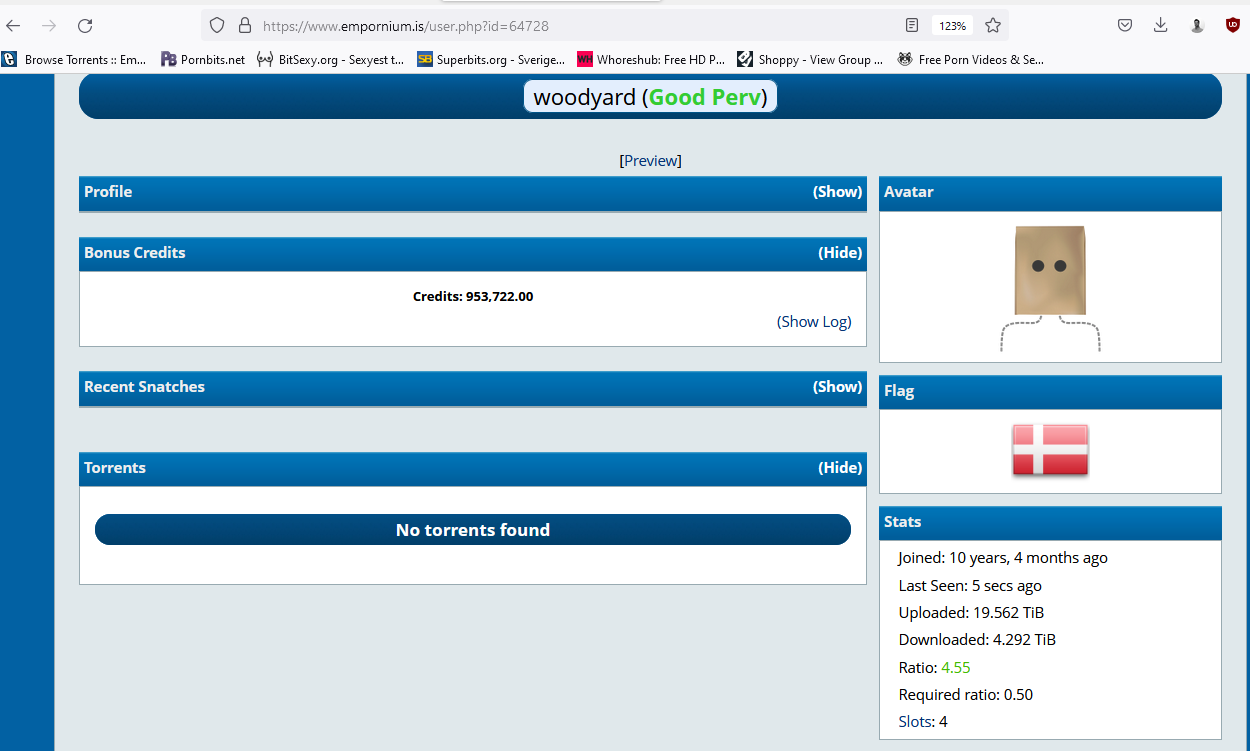Image resolution: width=1250 pixels, height=751 pixels.
Task: Open the Preview link
Action: point(652,161)
